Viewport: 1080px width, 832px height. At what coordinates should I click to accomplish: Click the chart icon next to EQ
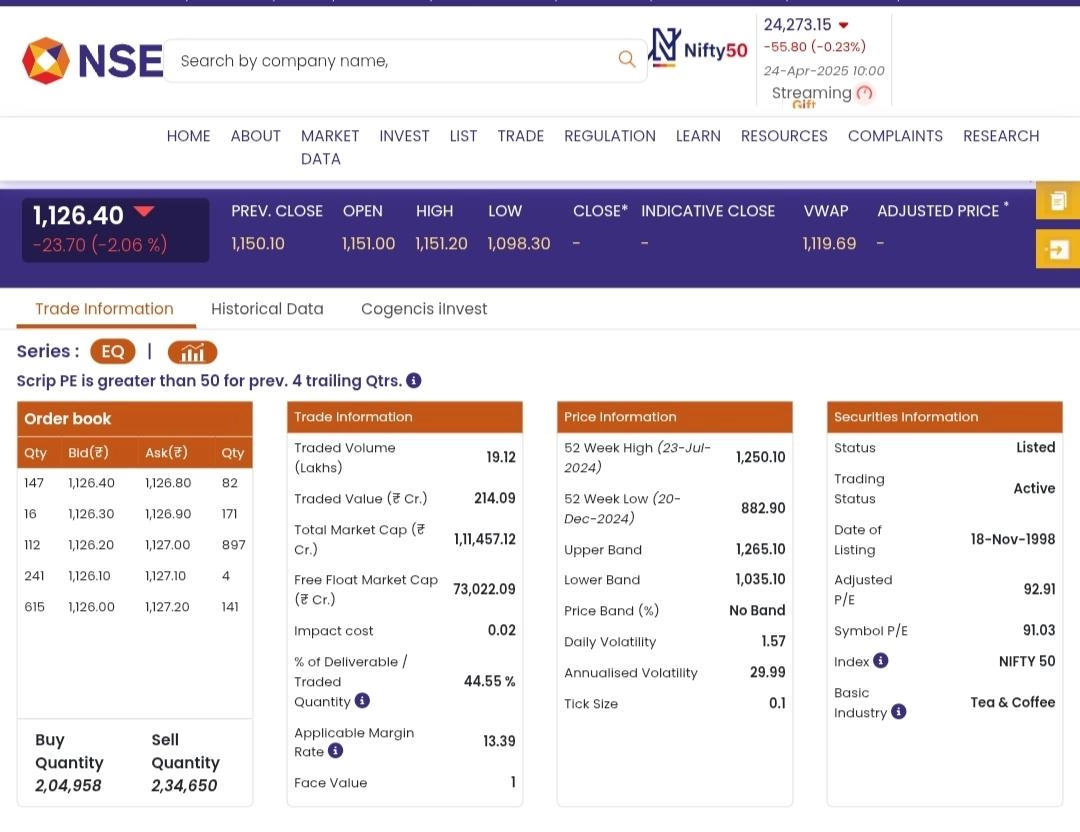click(x=192, y=352)
